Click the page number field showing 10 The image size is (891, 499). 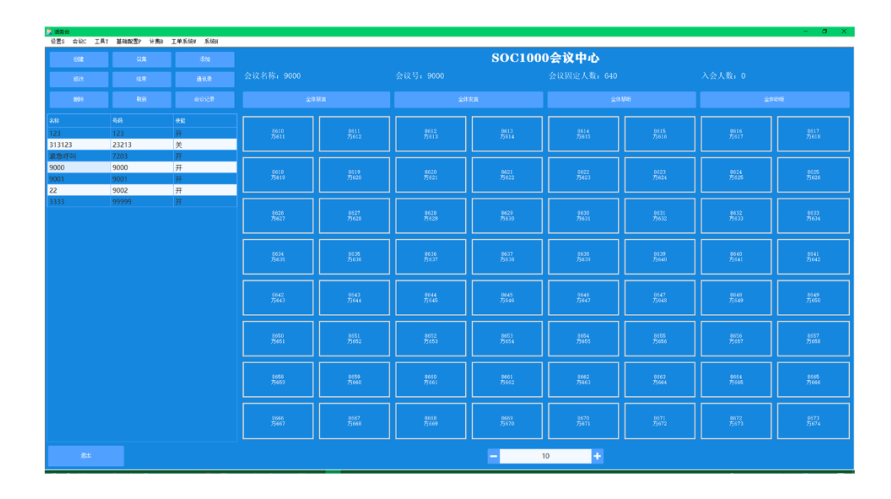[x=545, y=456]
